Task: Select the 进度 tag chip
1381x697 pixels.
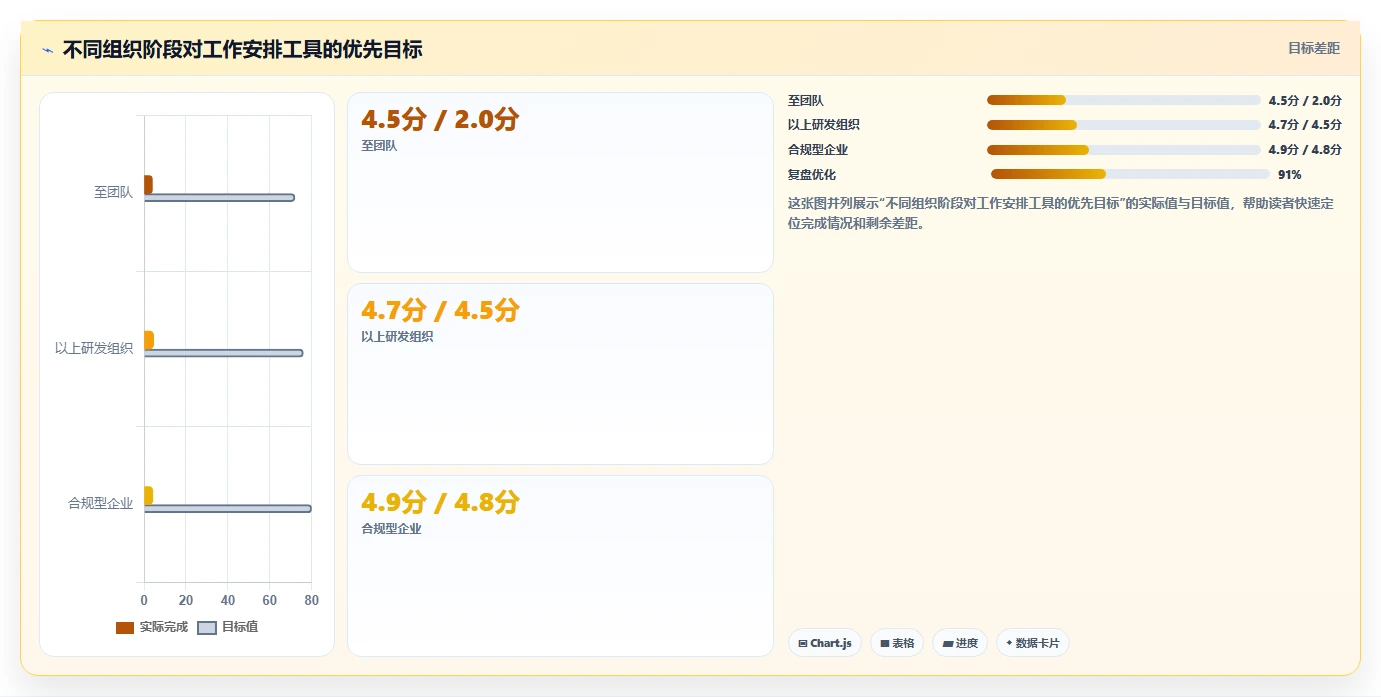Action: point(960,643)
